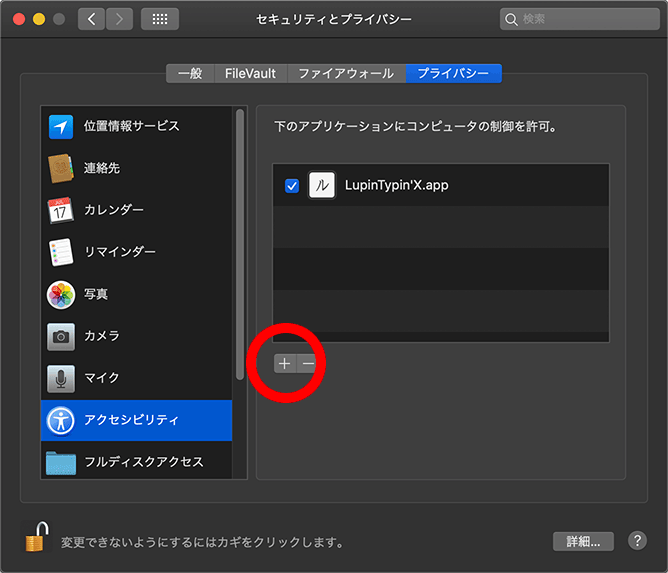Viewport: 668px width, 573px height.
Task: Click the マイク microphone icon
Action: tap(60, 378)
